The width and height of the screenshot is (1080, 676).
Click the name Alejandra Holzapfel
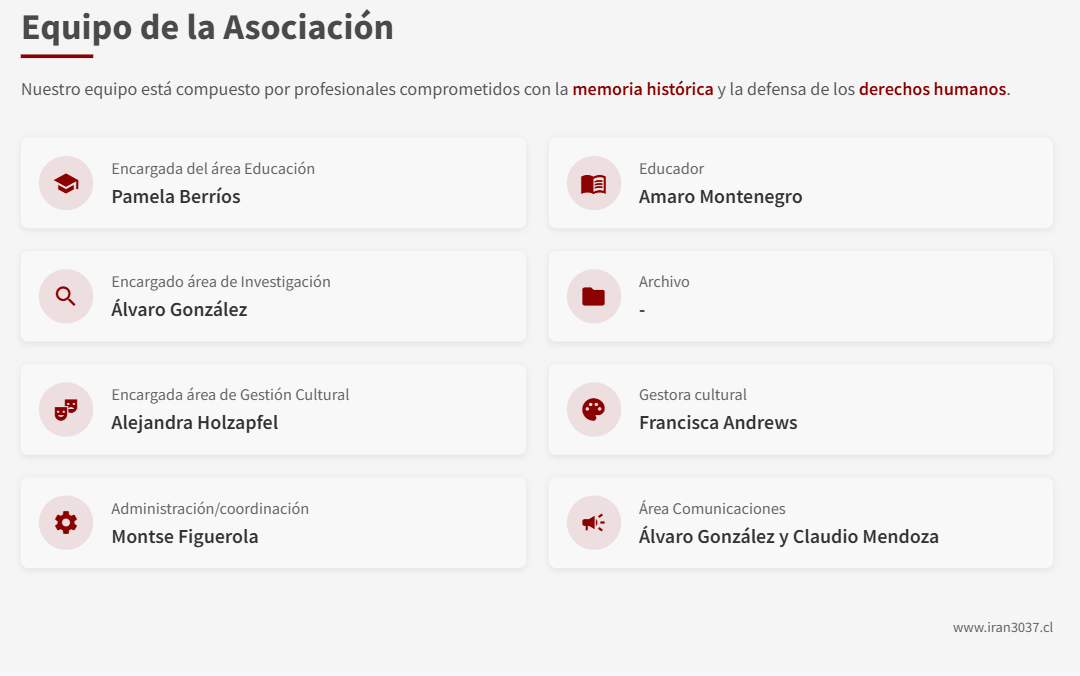[195, 423]
